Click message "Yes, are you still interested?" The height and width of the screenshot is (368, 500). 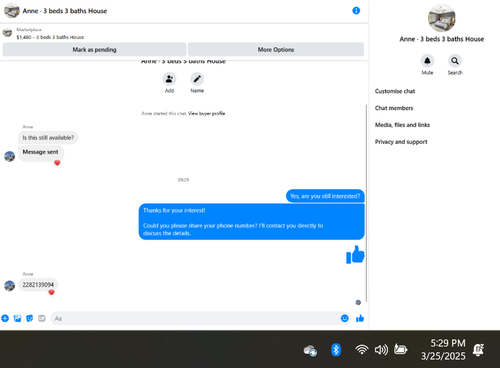coord(325,196)
